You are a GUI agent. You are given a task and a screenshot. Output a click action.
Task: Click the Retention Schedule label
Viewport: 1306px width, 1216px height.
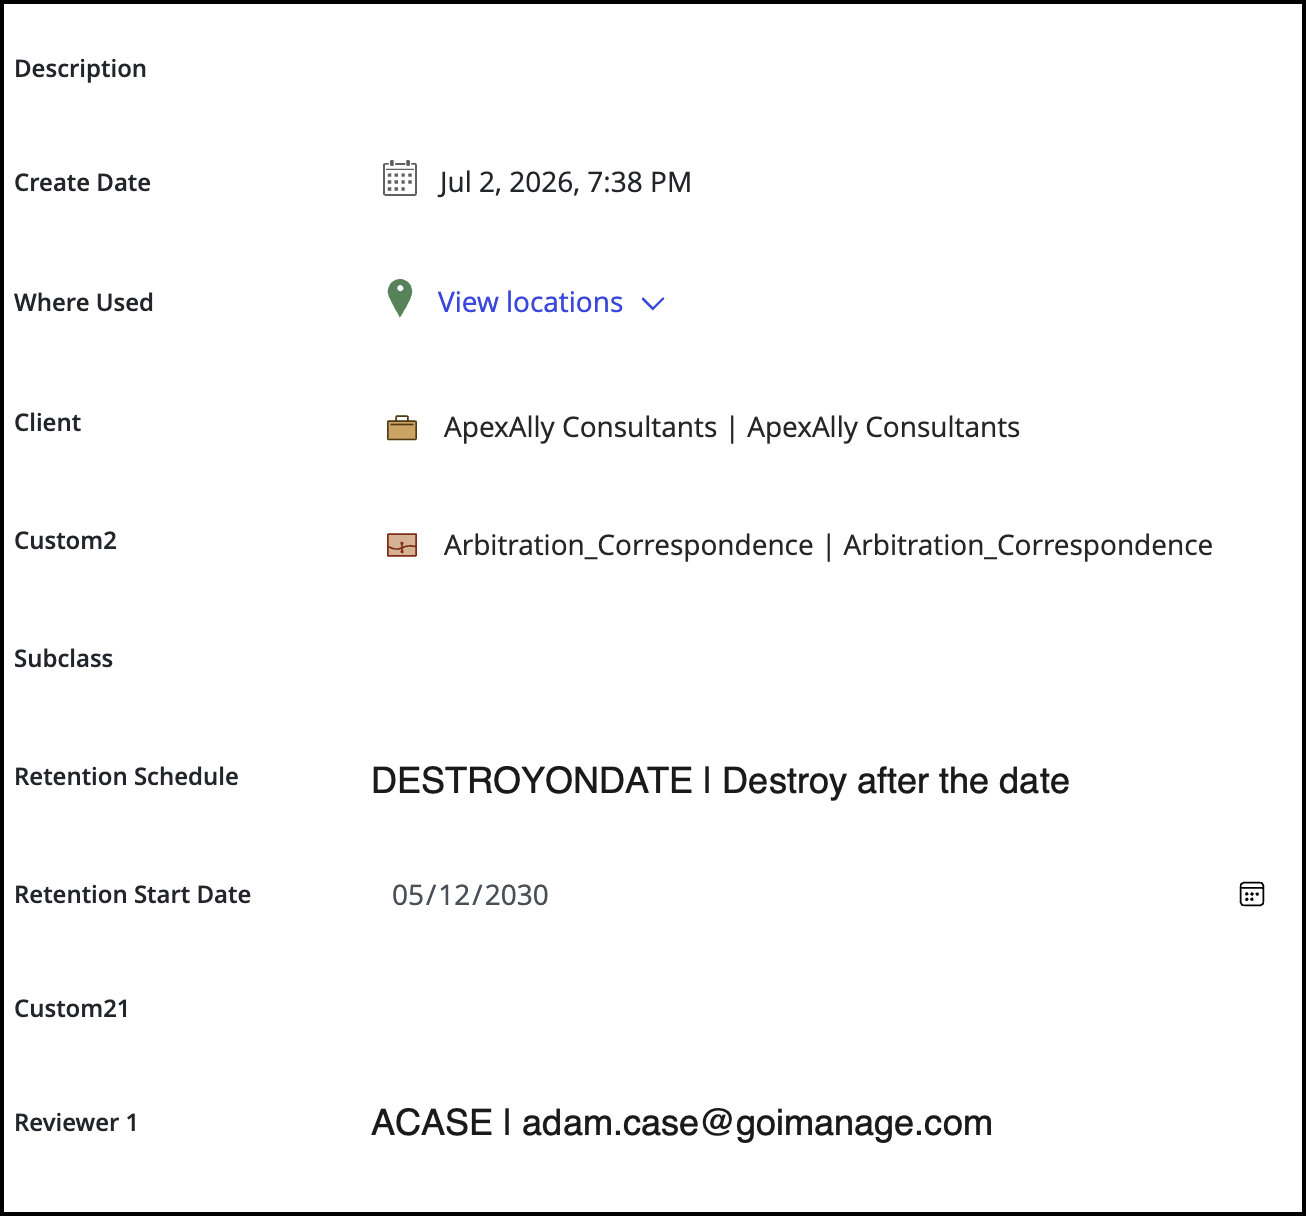pos(126,777)
